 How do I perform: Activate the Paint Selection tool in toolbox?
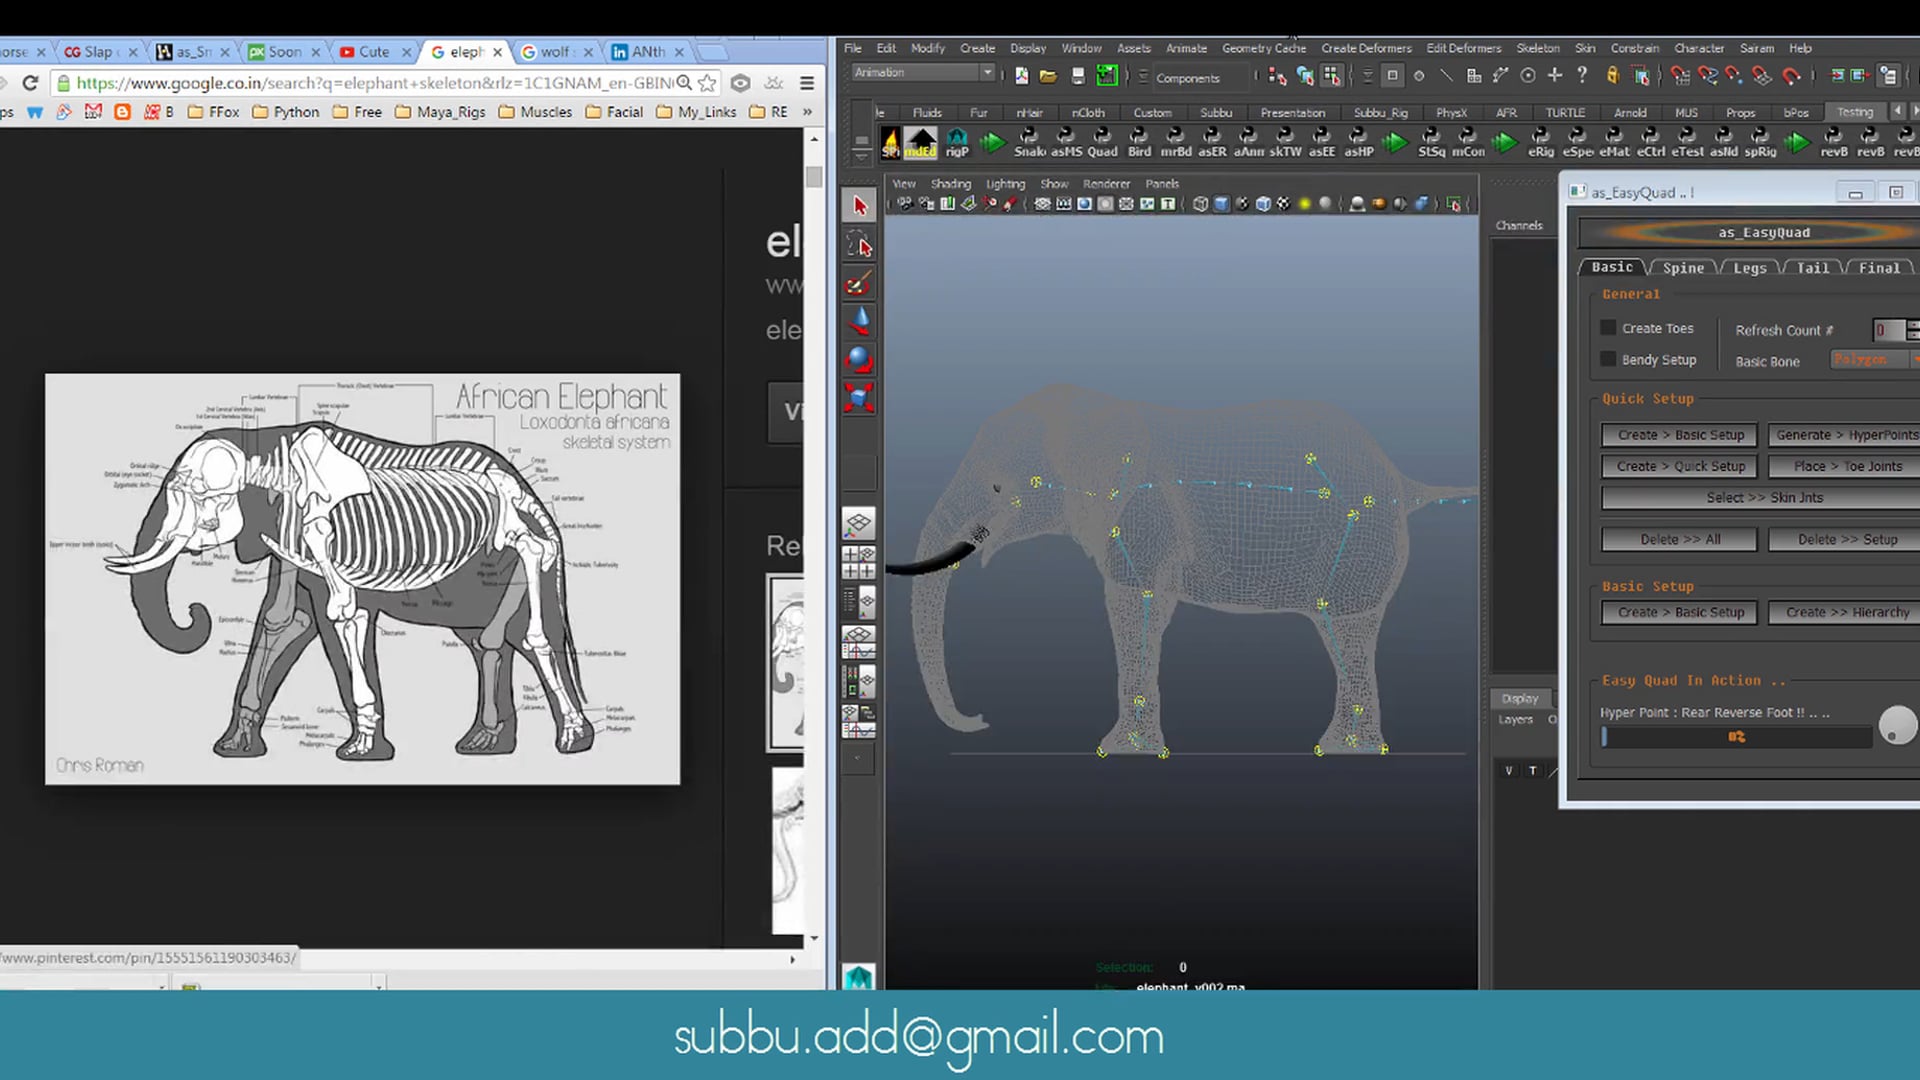859,284
